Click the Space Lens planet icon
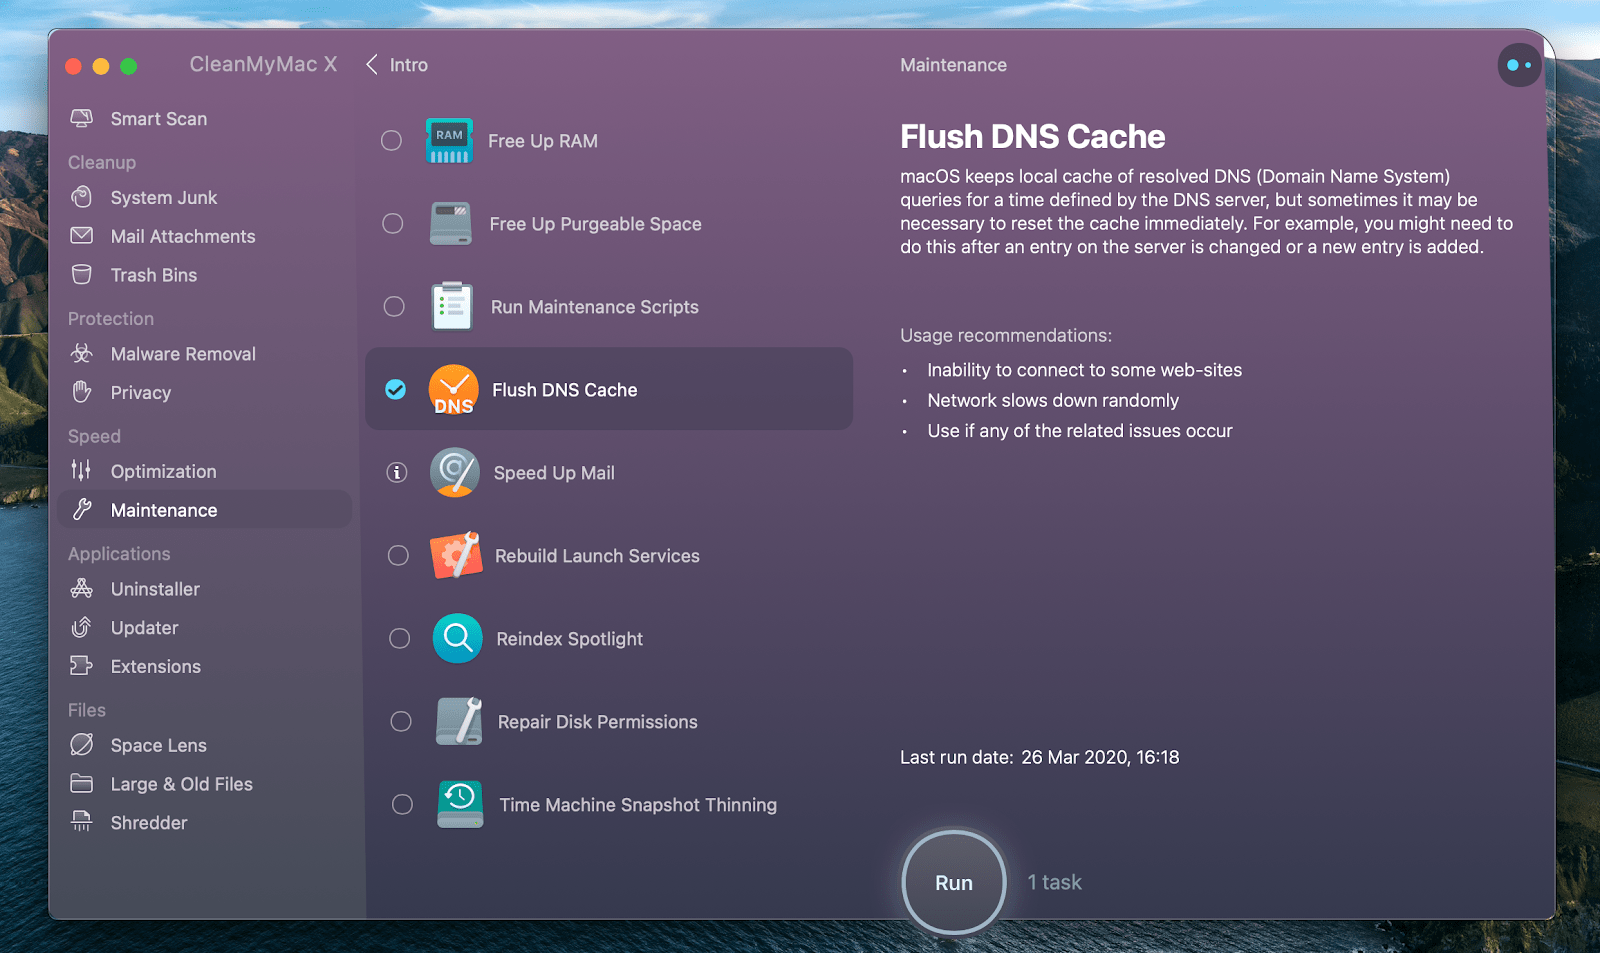The height and width of the screenshot is (953, 1600). (82, 745)
